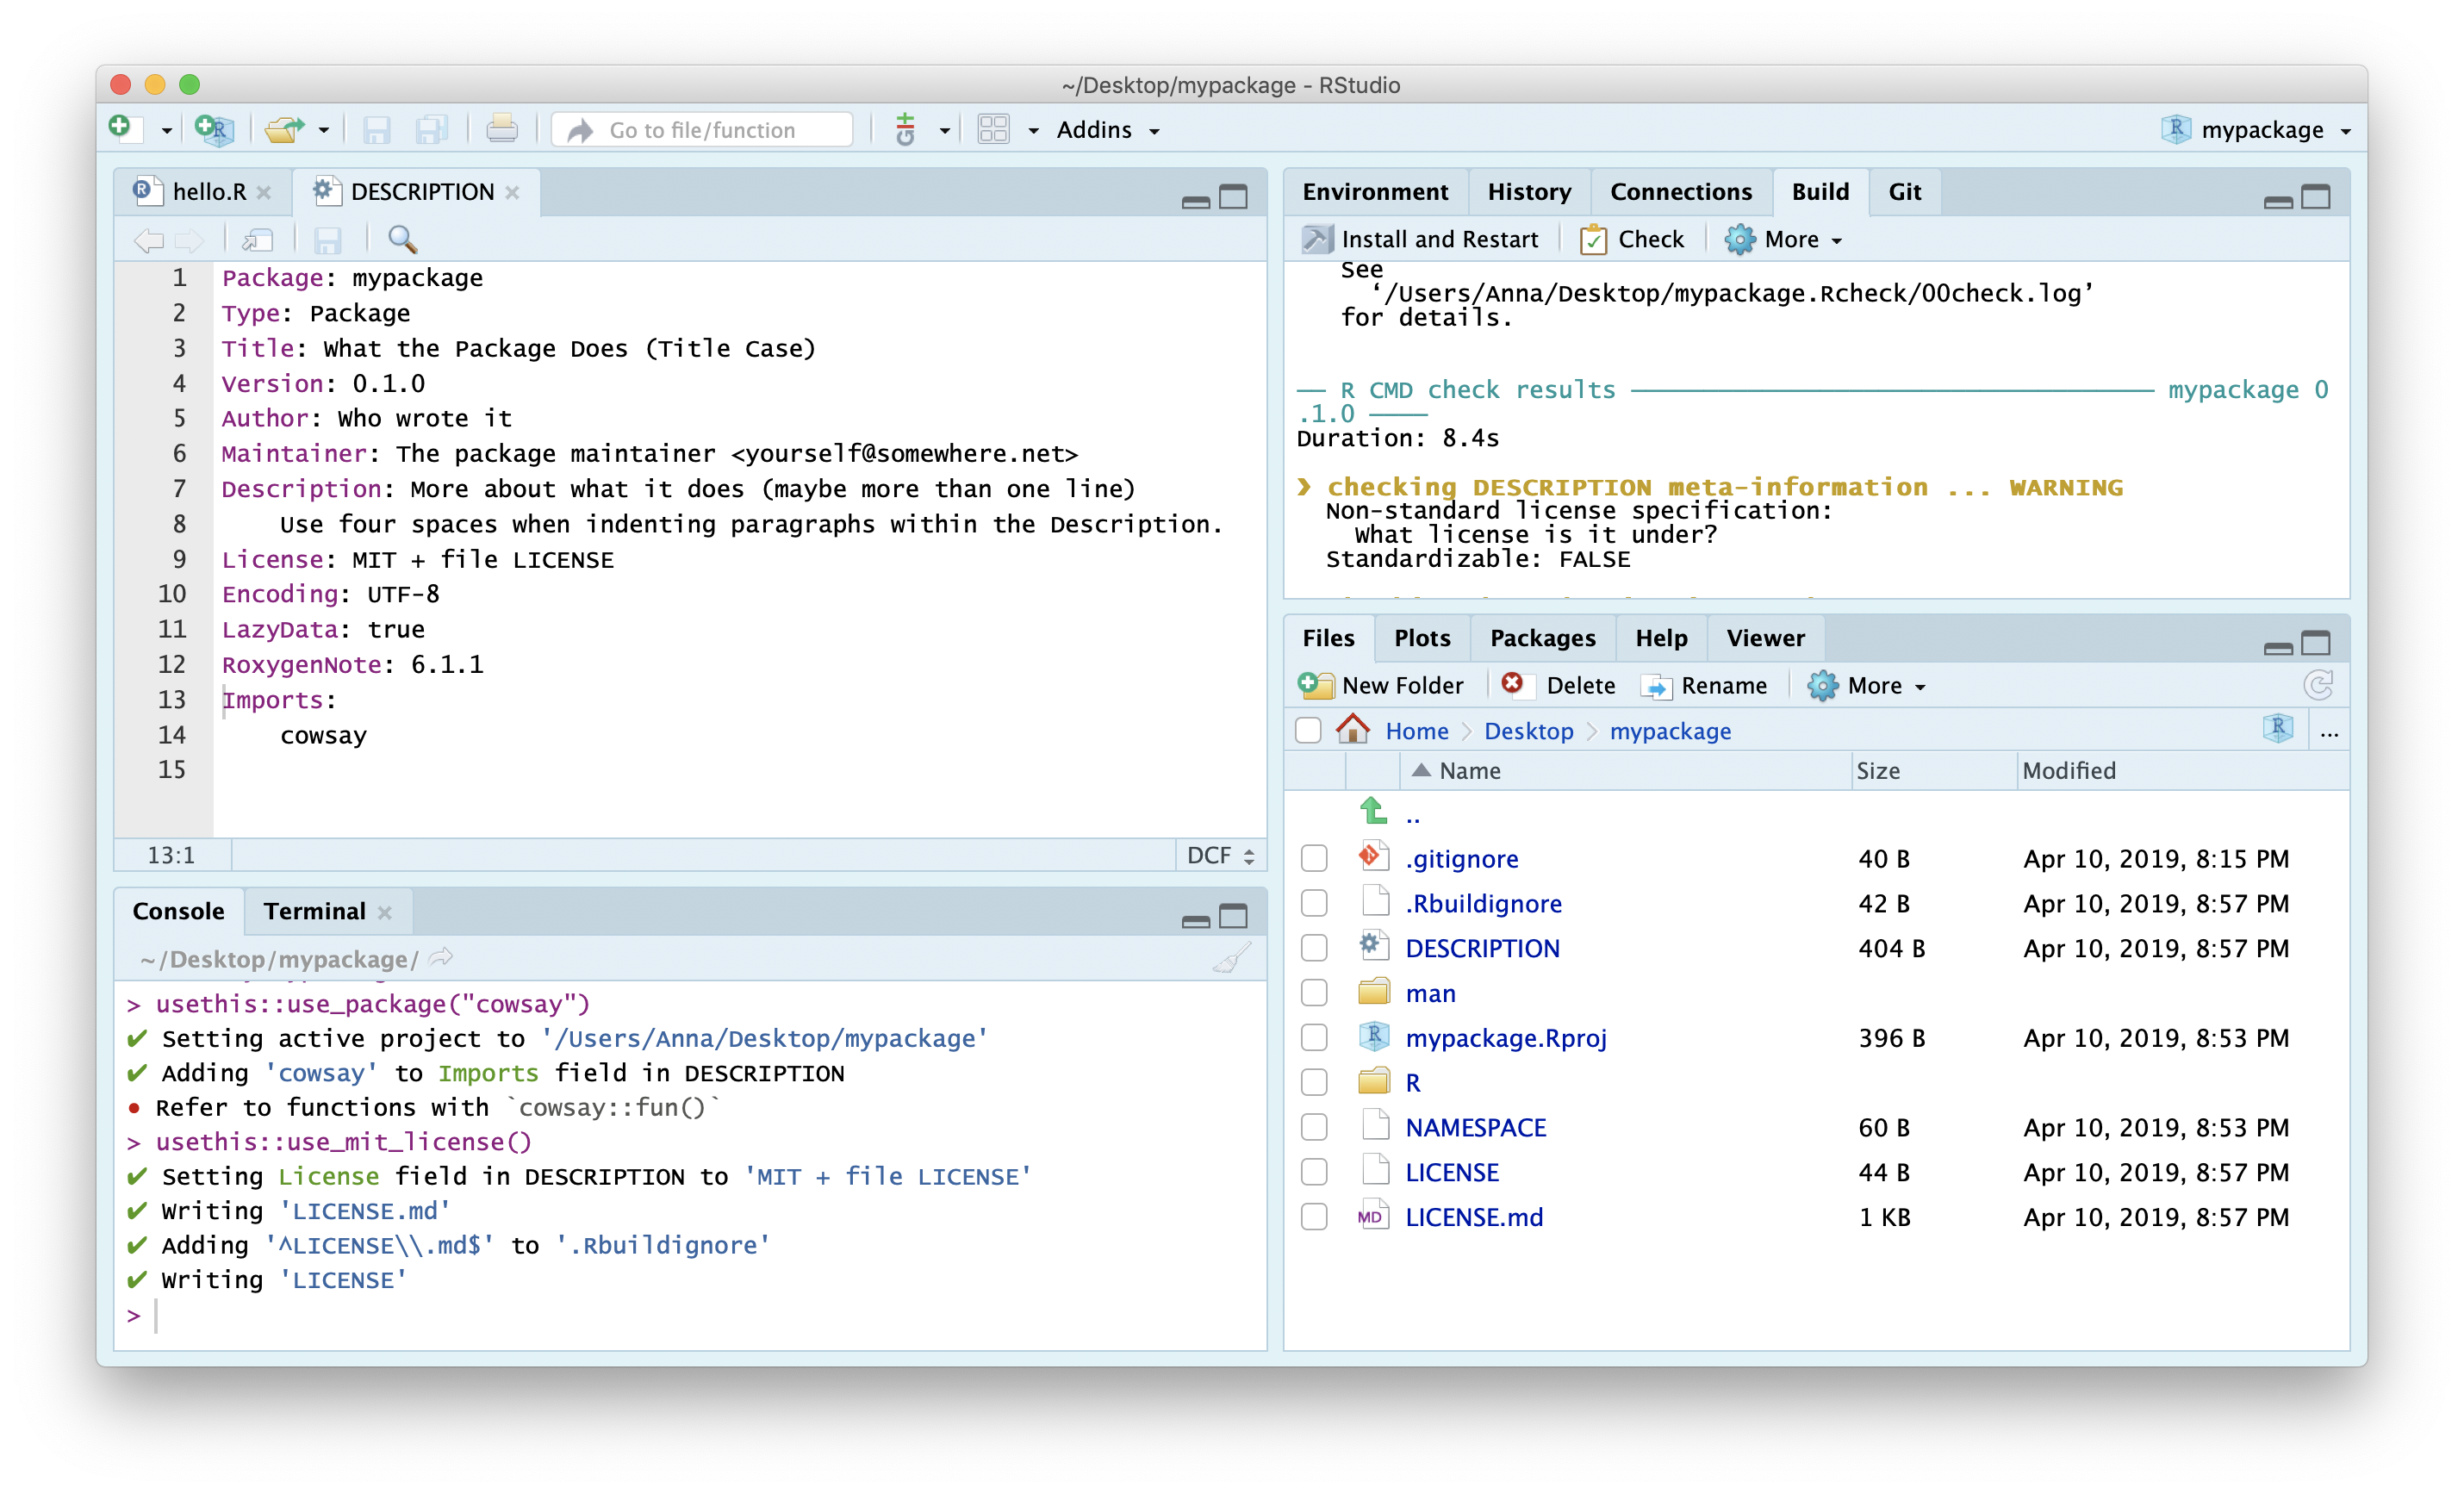Click the Show in new window icon
The height and width of the screenshot is (1494, 2464).
tap(258, 239)
